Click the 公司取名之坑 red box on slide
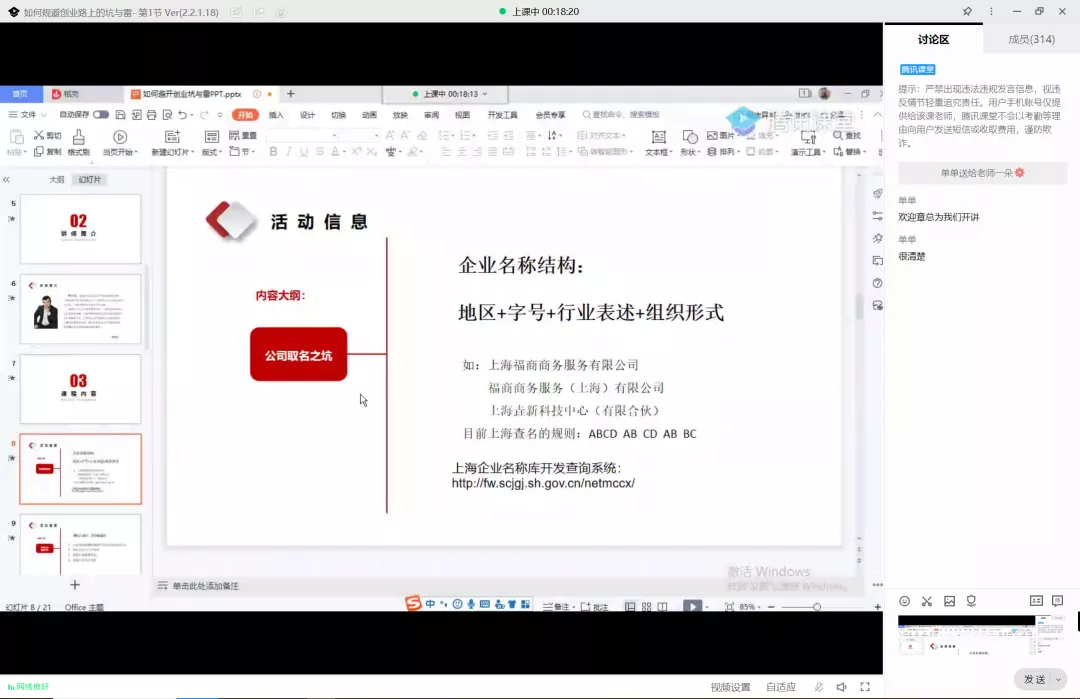 [298, 354]
